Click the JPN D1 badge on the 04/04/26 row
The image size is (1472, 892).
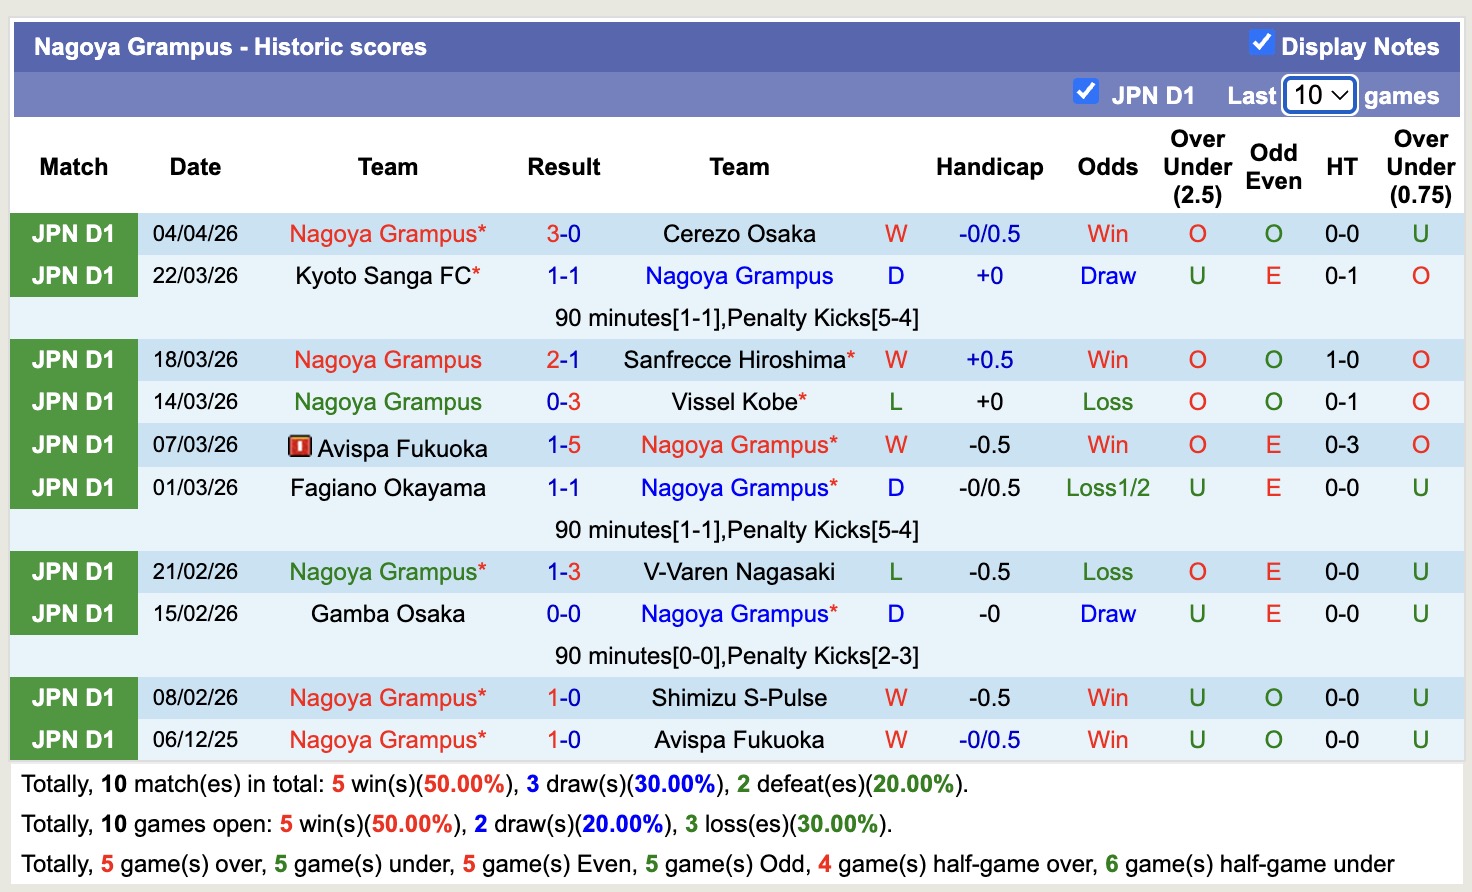(73, 233)
